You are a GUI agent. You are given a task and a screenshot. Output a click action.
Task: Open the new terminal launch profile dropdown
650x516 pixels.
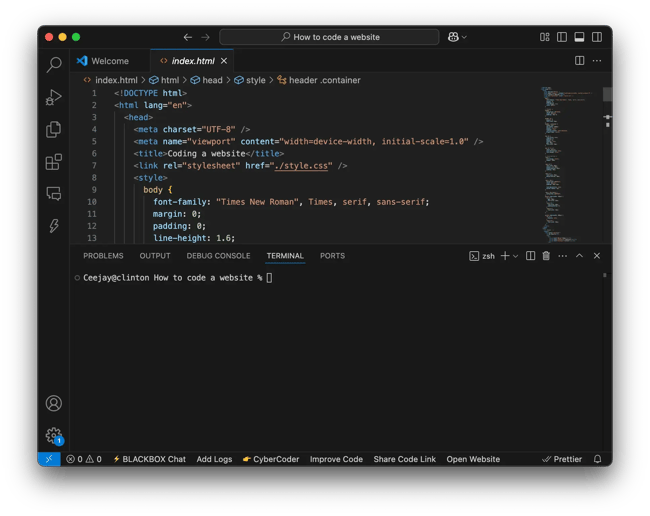516,256
